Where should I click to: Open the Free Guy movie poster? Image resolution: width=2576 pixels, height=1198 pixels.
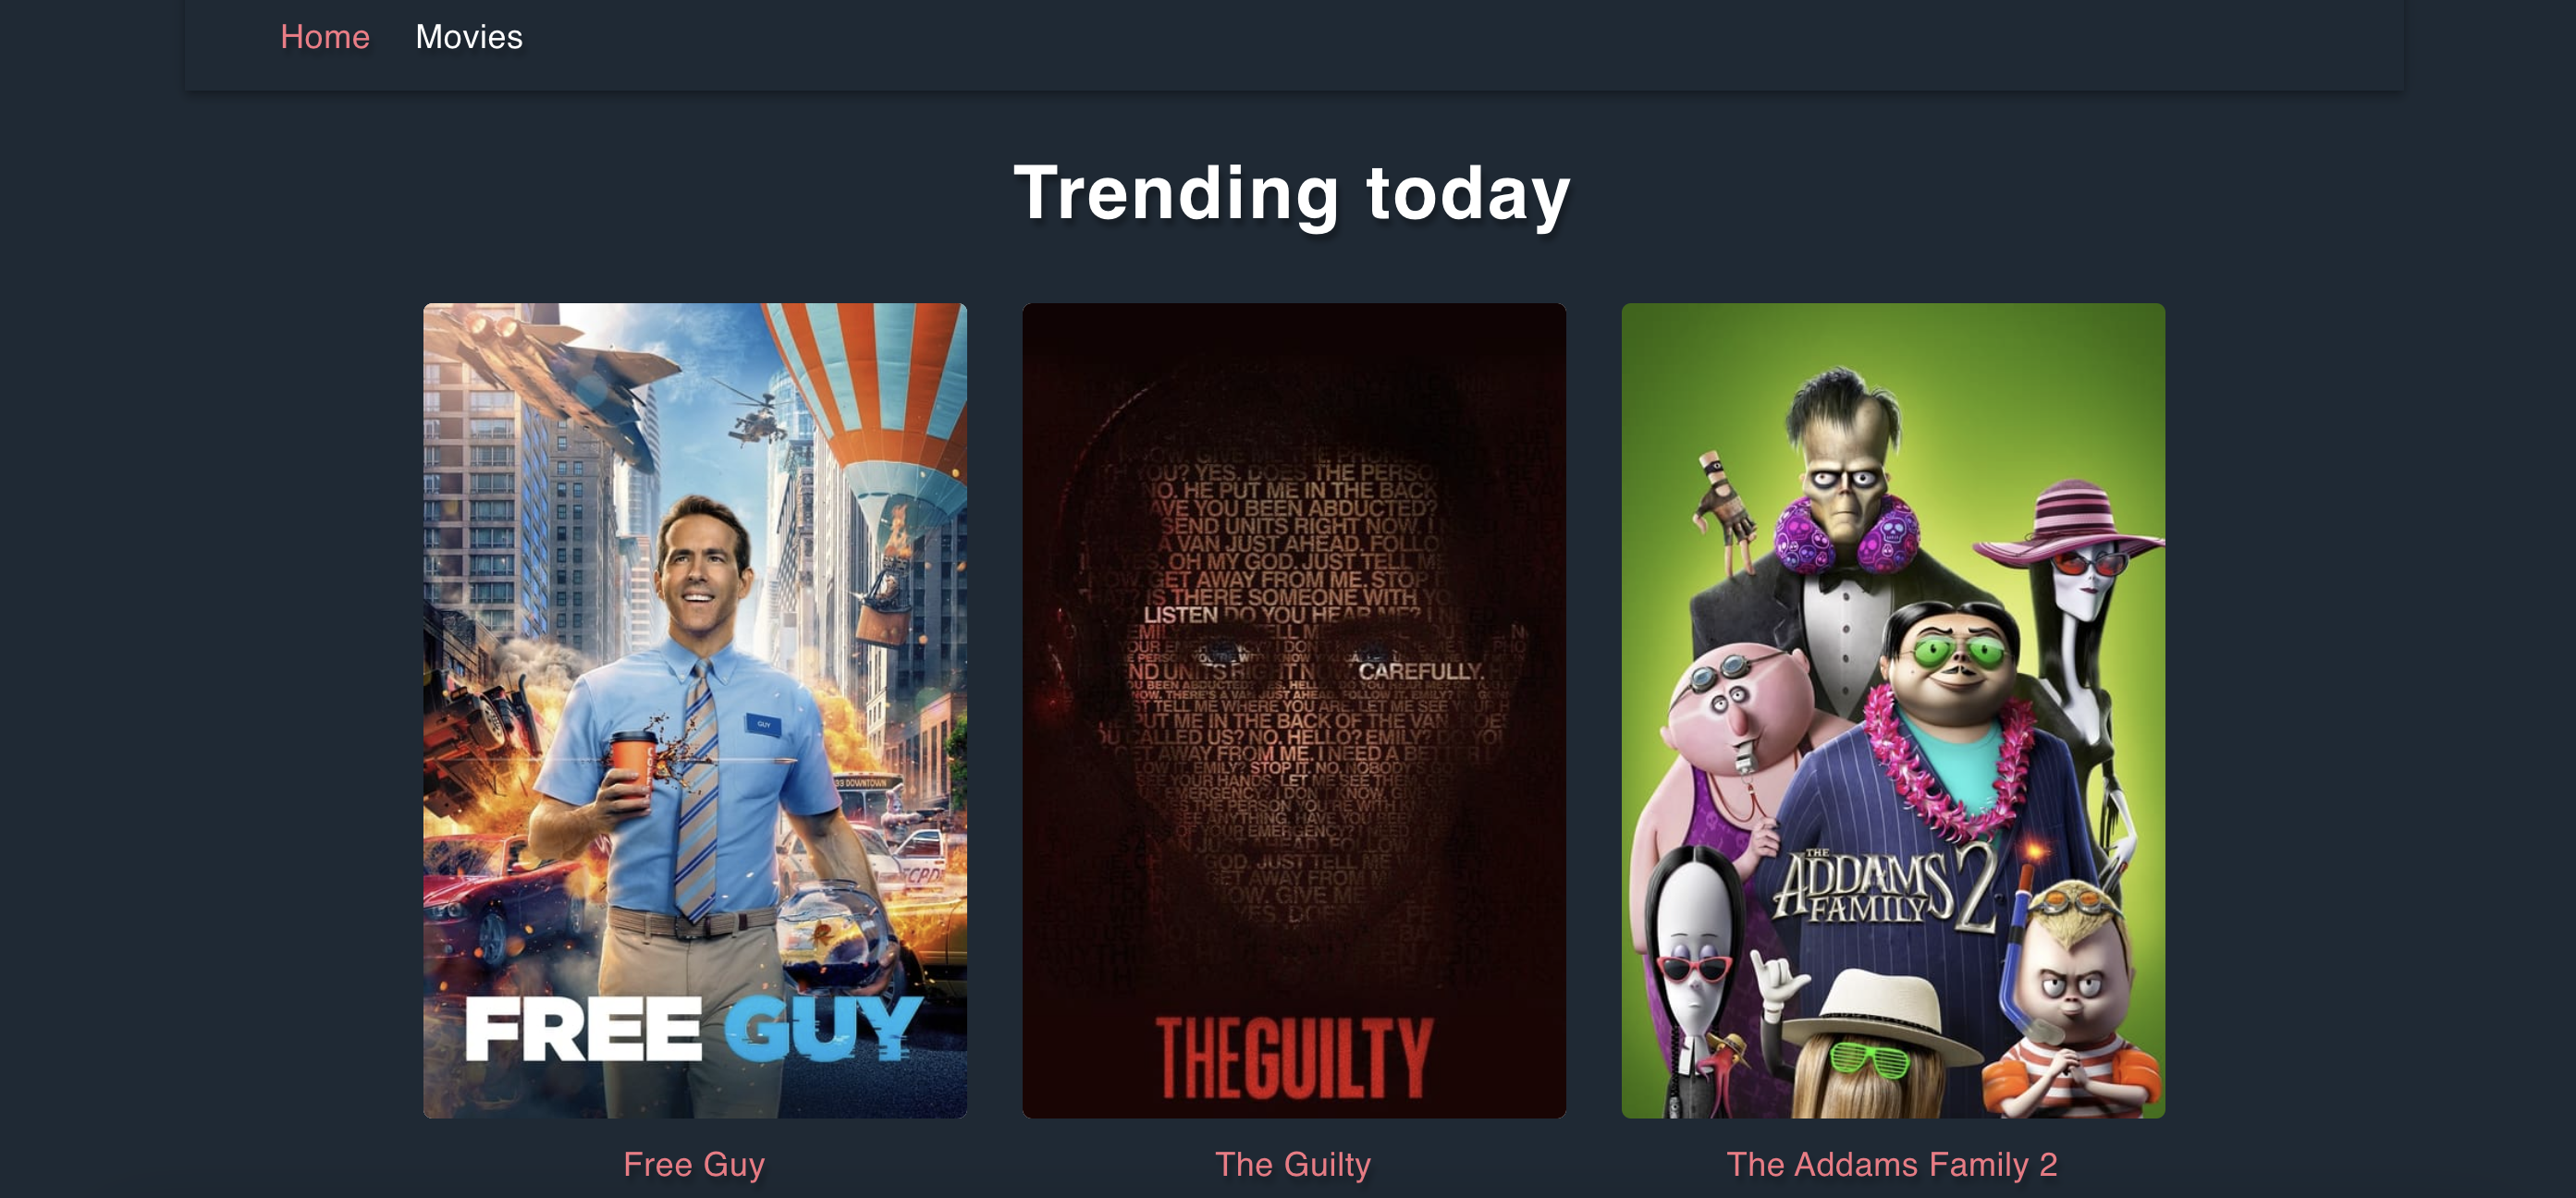tap(695, 710)
